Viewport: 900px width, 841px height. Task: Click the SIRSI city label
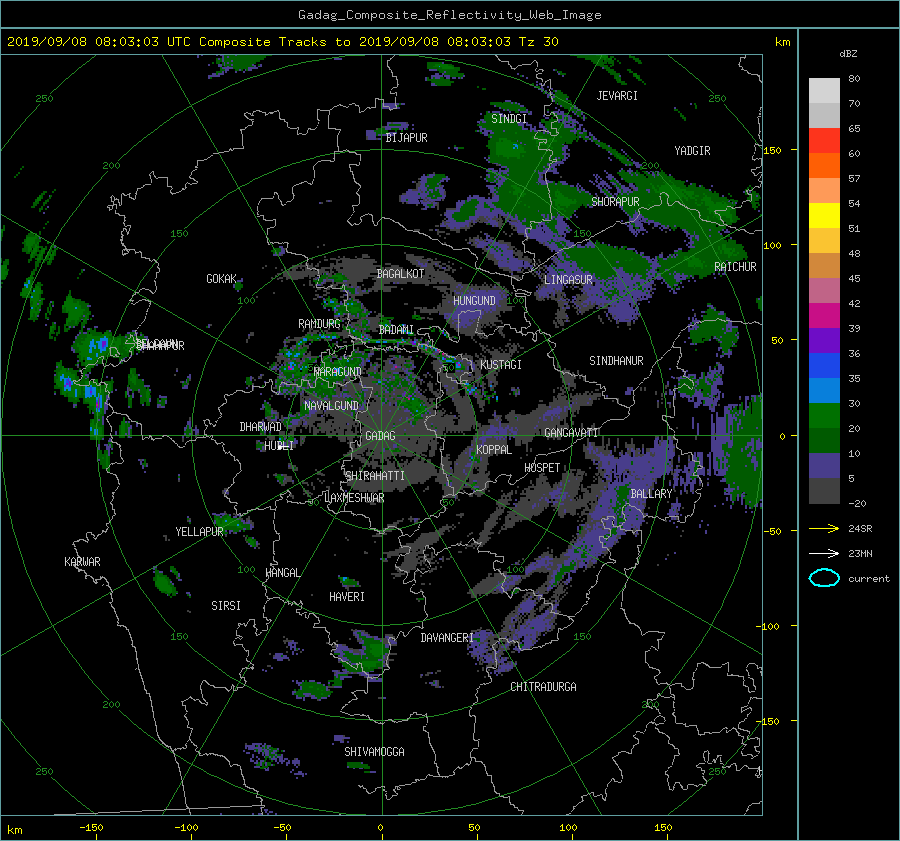(x=226, y=606)
